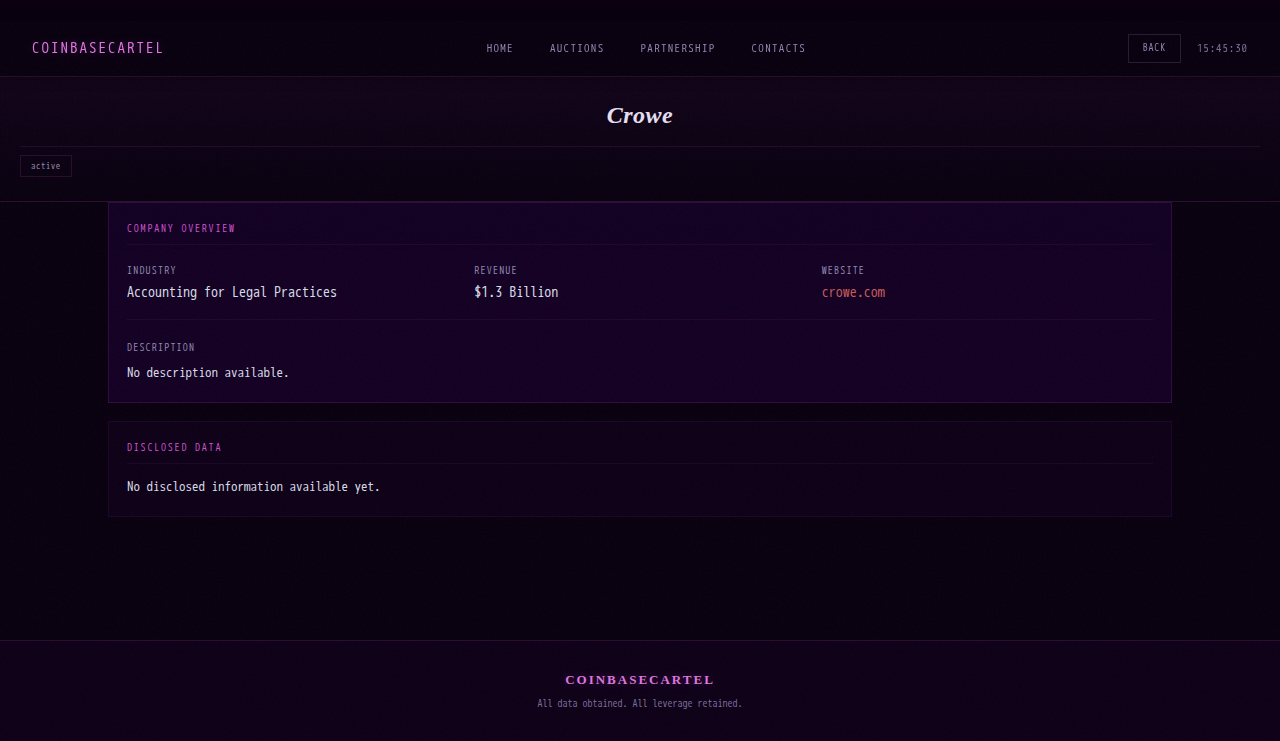1280x741 pixels.
Task: Click the 15:45:30 clock readout
Action: (x=1222, y=48)
